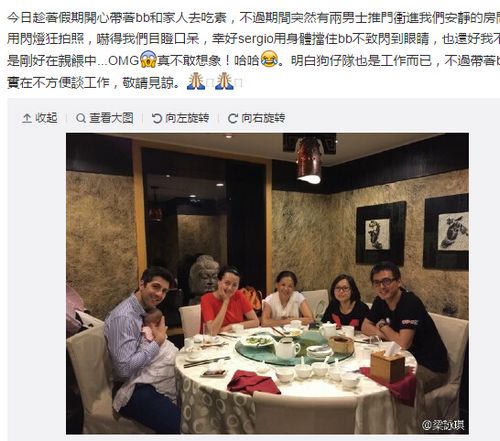Click the dinner table group photo
The image size is (500, 441).
[x=267, y=283]
